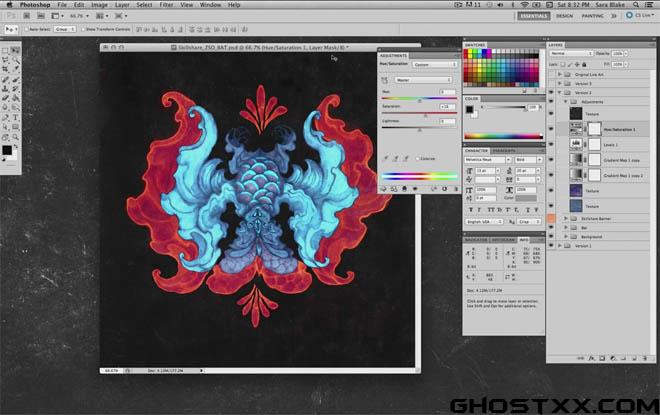The height and width of the screenshot is (415, 660).
Task: Open the Hue/Saturation preset dropdown
Action: pyautogui.click(x=435, y=64)
